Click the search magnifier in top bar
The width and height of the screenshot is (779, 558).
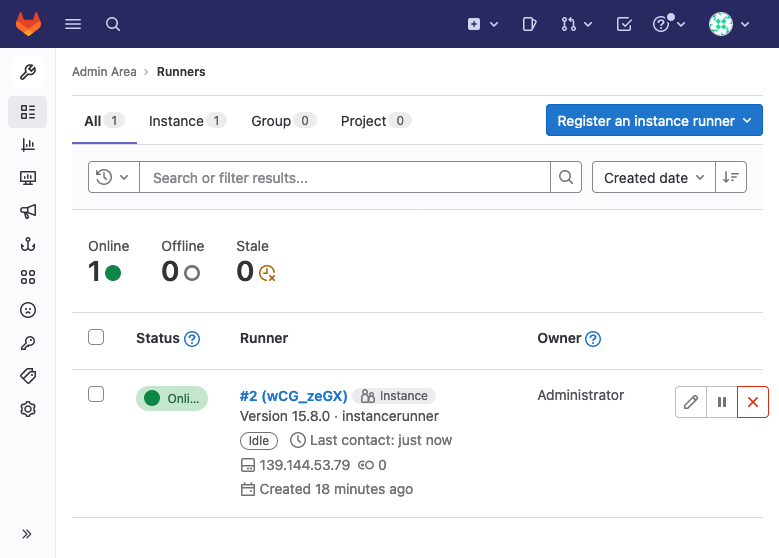[113, 24]
